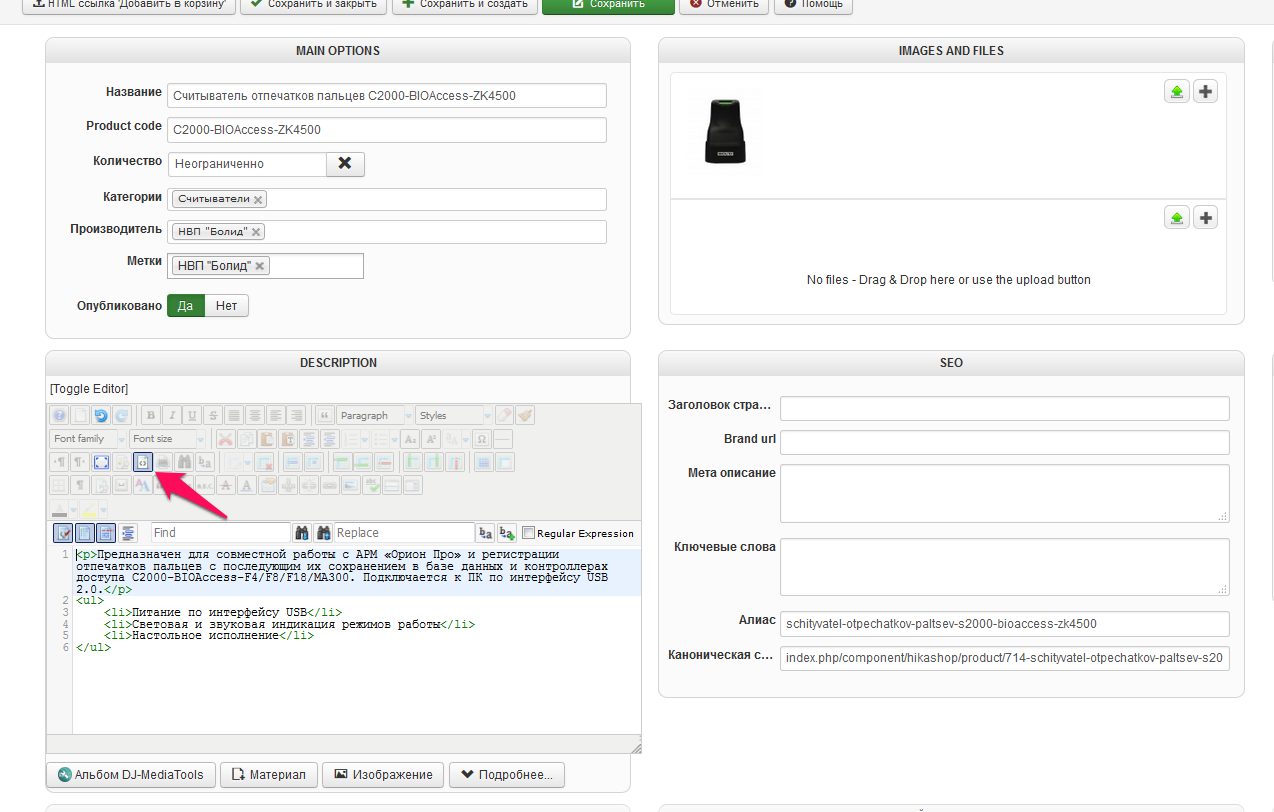Click the plus icon in images section

click(1206, 92)
